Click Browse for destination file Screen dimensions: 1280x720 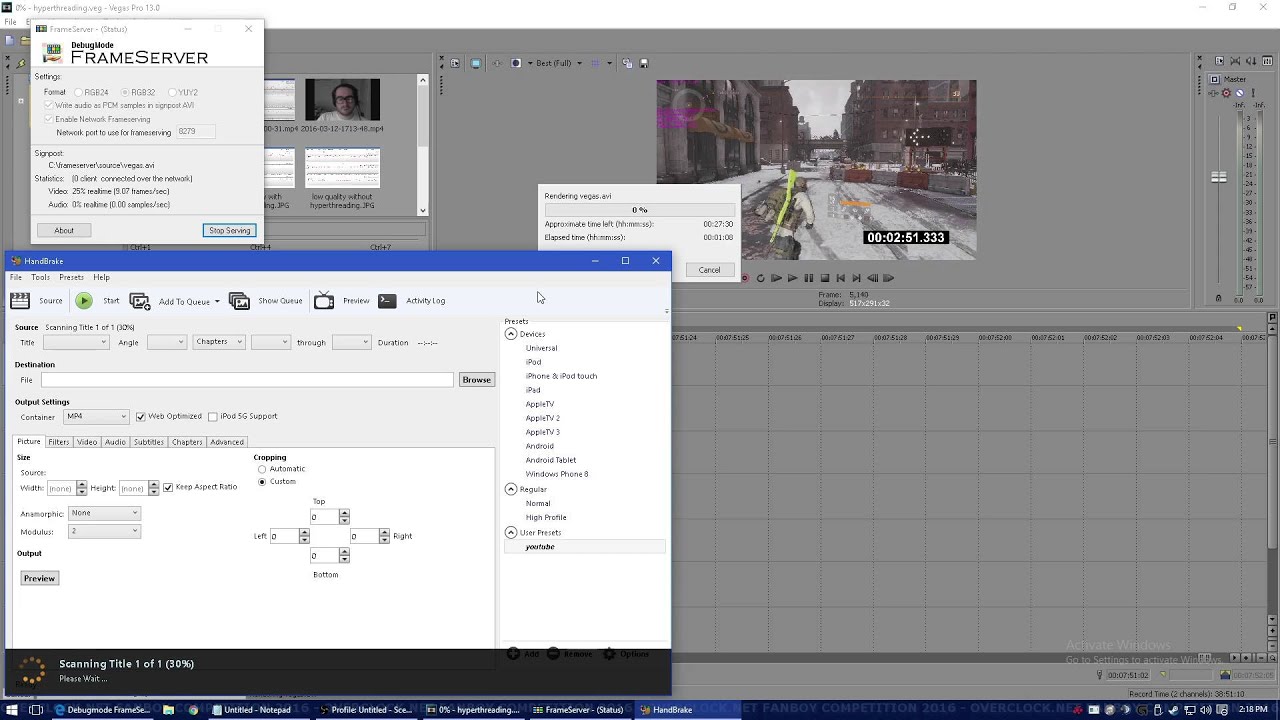click(x=476, y=380)
